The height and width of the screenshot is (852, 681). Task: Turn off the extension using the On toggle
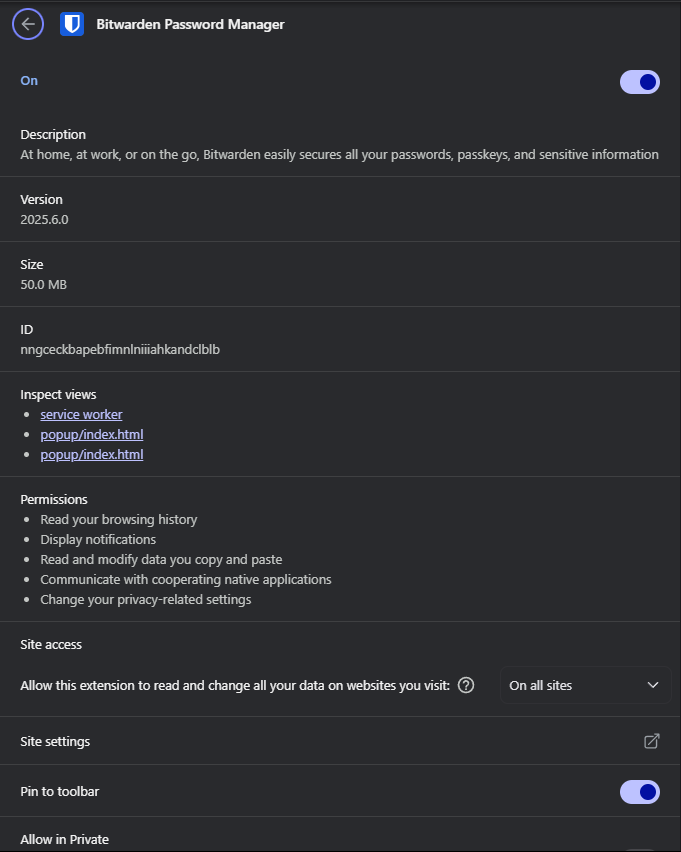(x=639, y=82)
